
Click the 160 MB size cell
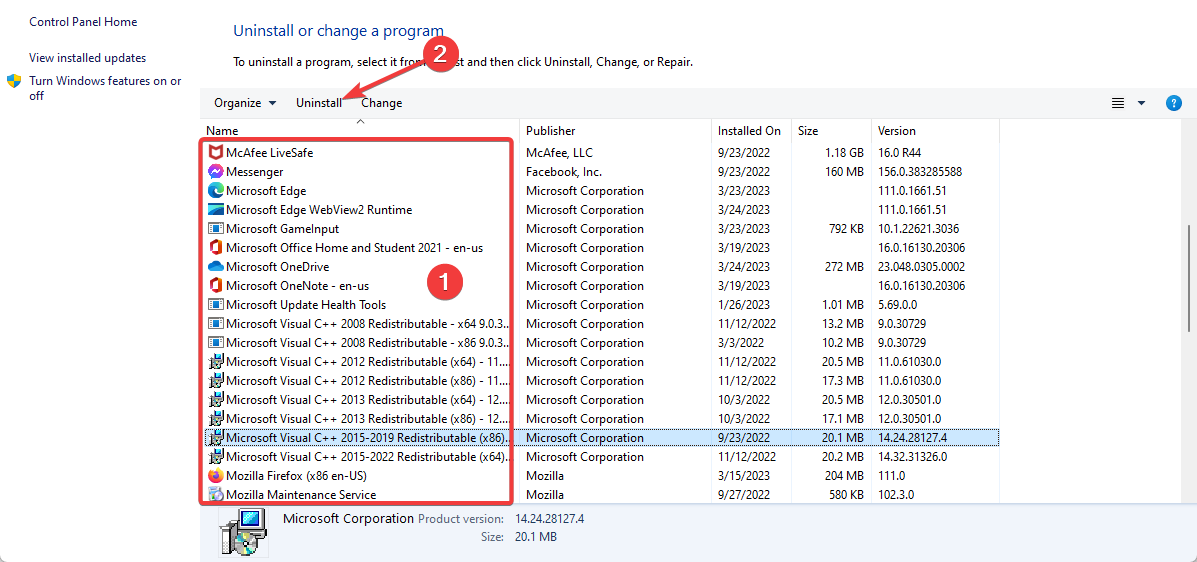pos(844,172)
